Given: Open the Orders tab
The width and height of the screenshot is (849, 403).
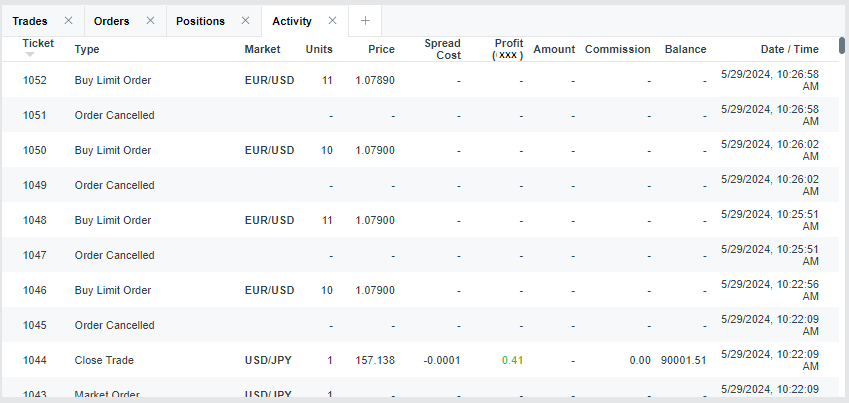Looking at the screenshot, I should point(111,21).
